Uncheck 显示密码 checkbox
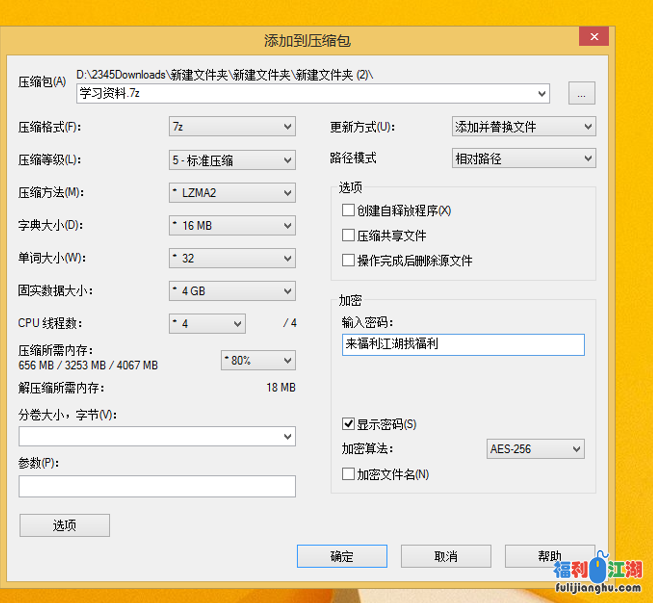The width and height of the screenshot is (653, 603). click(x=349, y=424)
